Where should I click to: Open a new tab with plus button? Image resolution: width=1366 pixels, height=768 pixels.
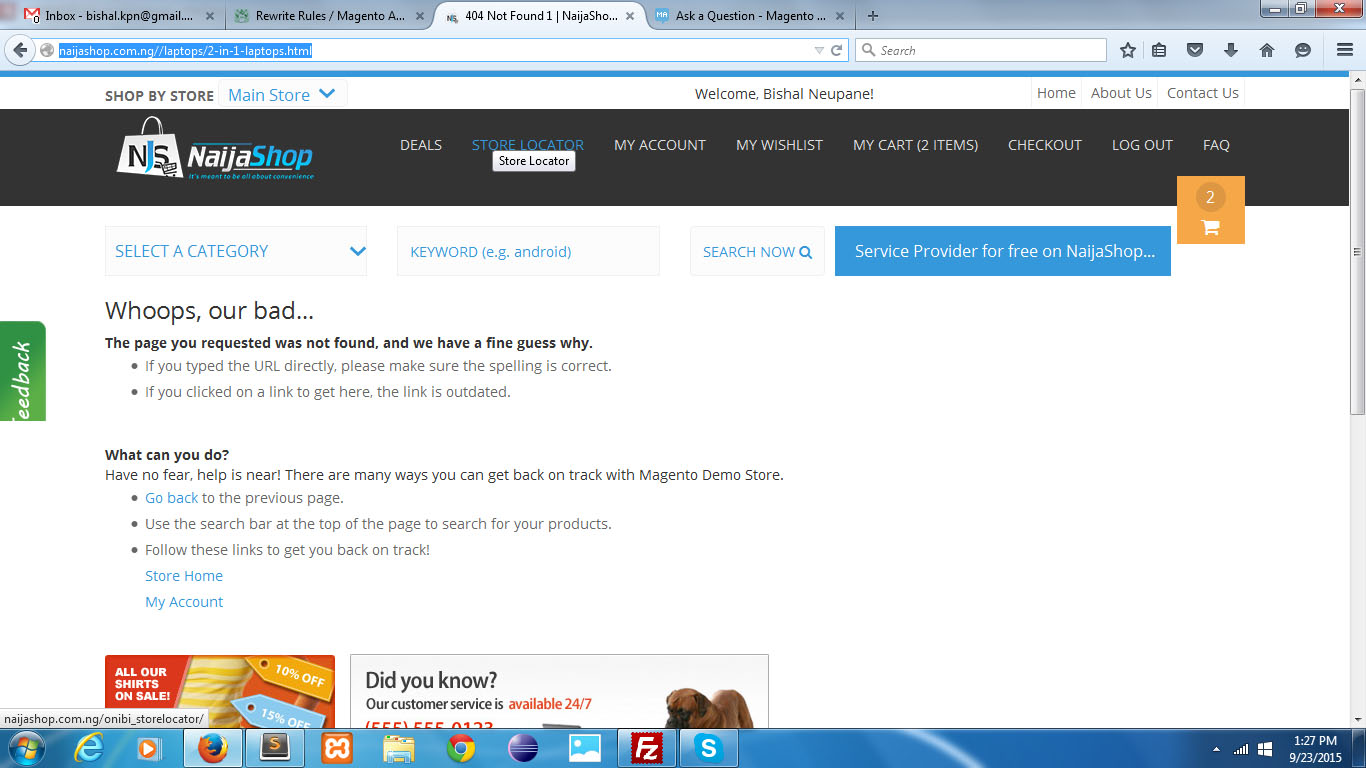[x=873, y=16]
